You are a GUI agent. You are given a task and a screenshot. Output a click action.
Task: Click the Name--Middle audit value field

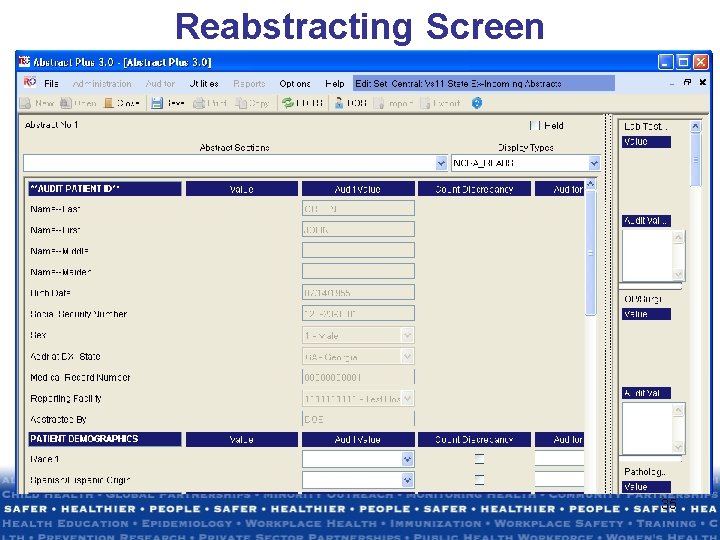pyautogui.click(x=358, y=250)
